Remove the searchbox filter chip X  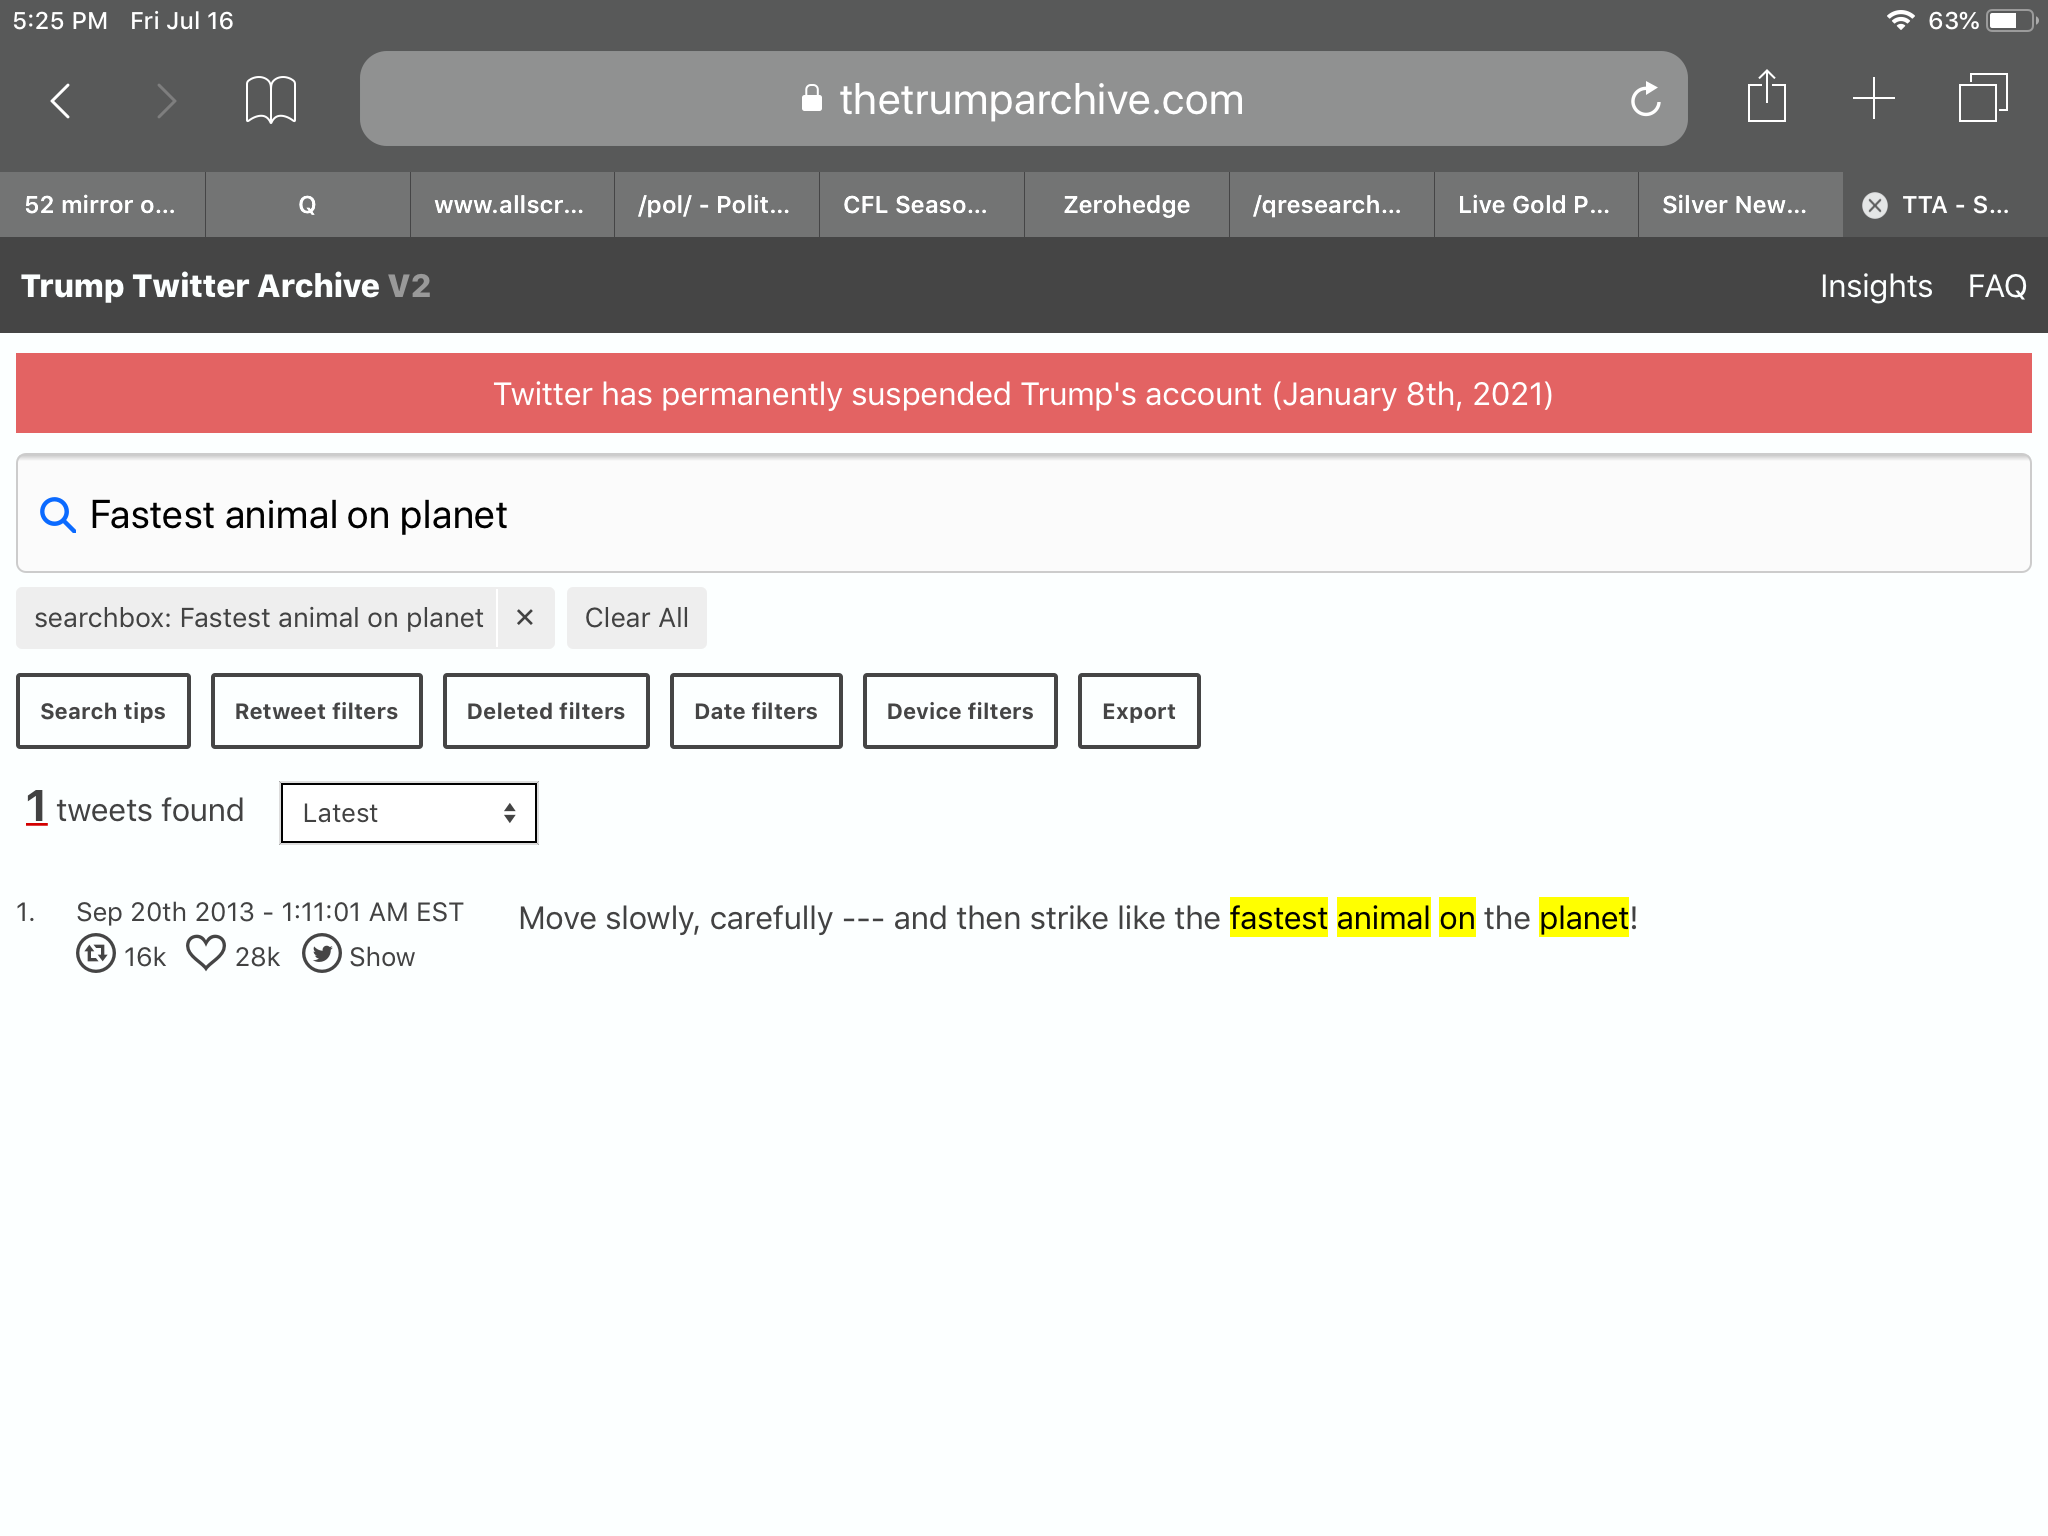[x=525, y=618]
